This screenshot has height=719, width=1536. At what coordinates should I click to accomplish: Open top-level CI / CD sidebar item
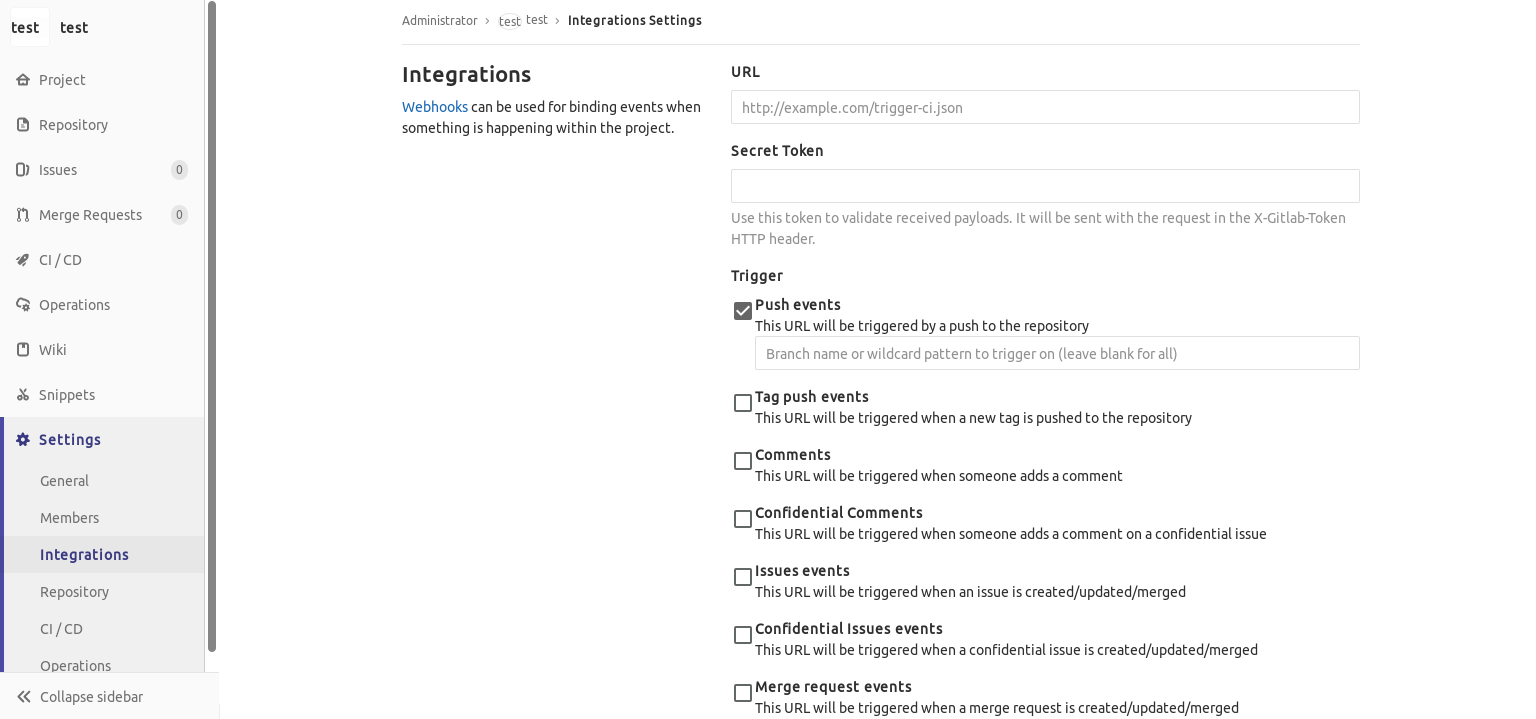coord(102,260)
